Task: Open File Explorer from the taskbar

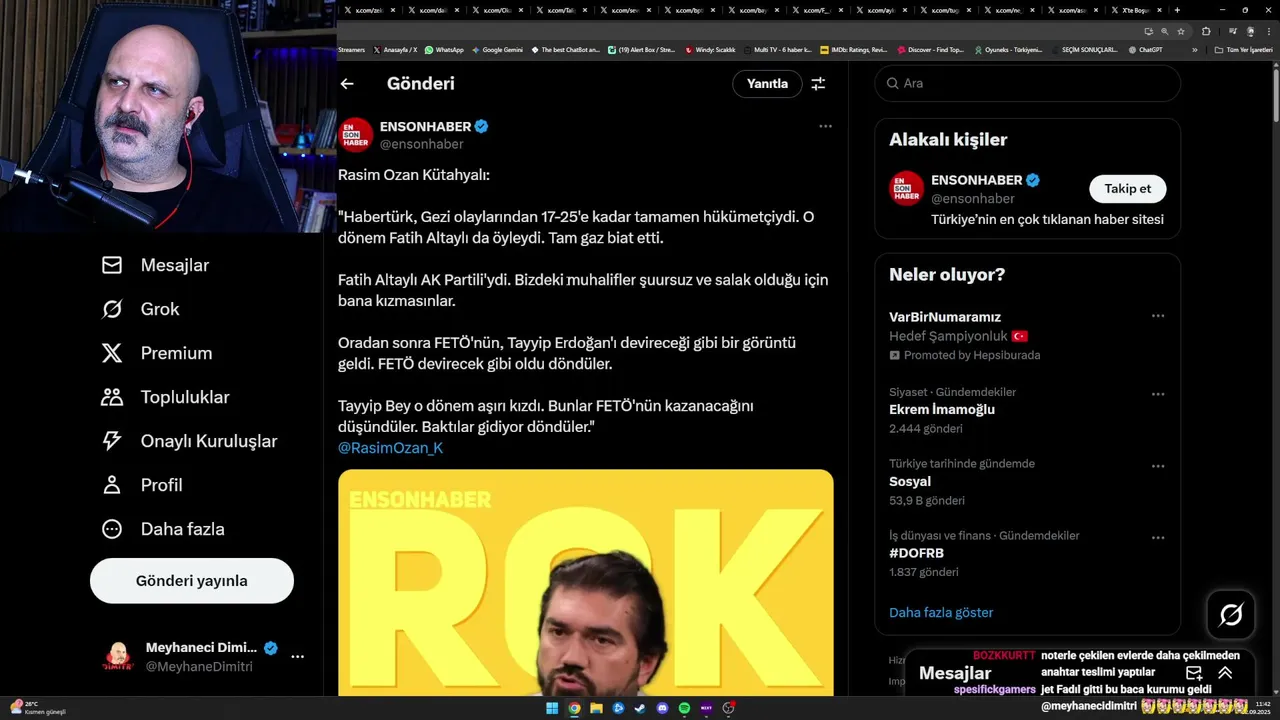Action: [596, 708]
